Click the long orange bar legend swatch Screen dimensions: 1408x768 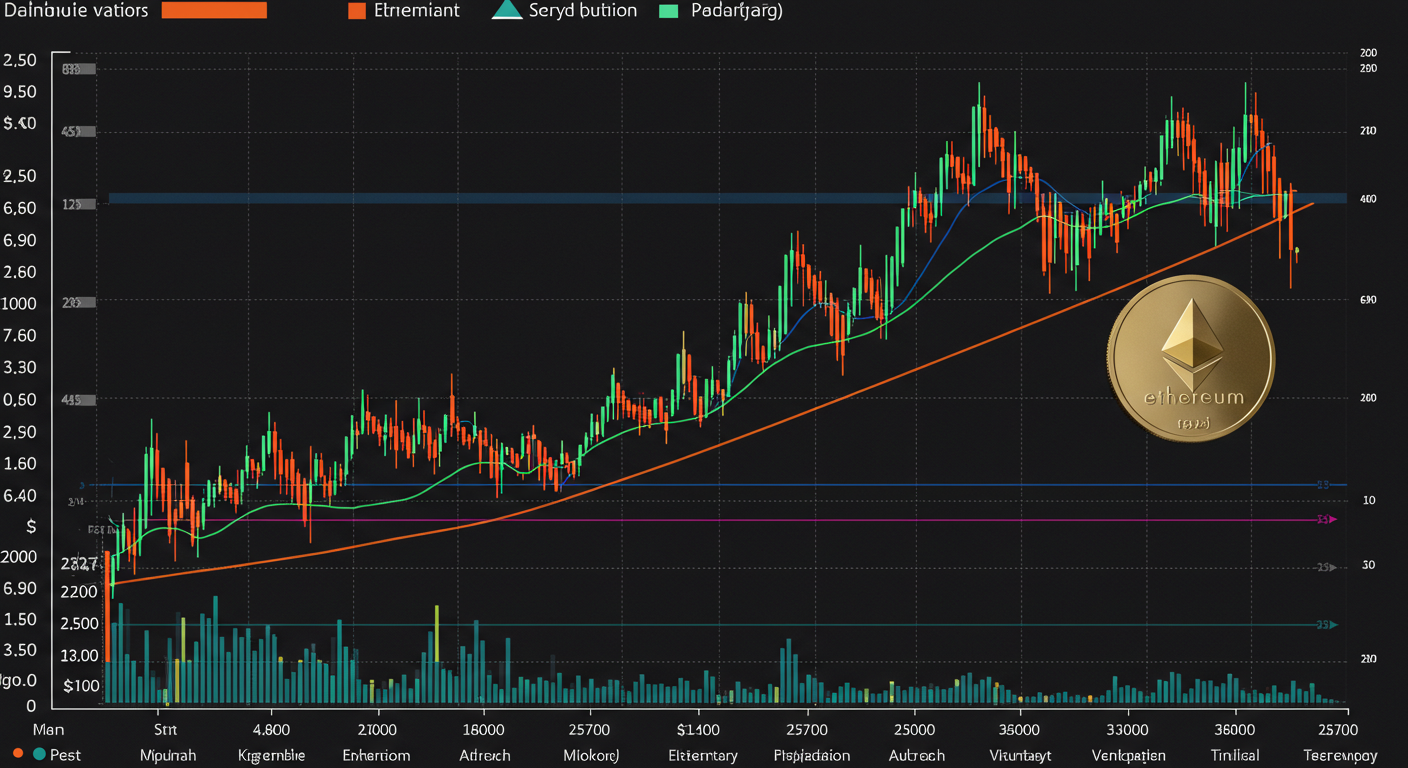click(214, 11)
